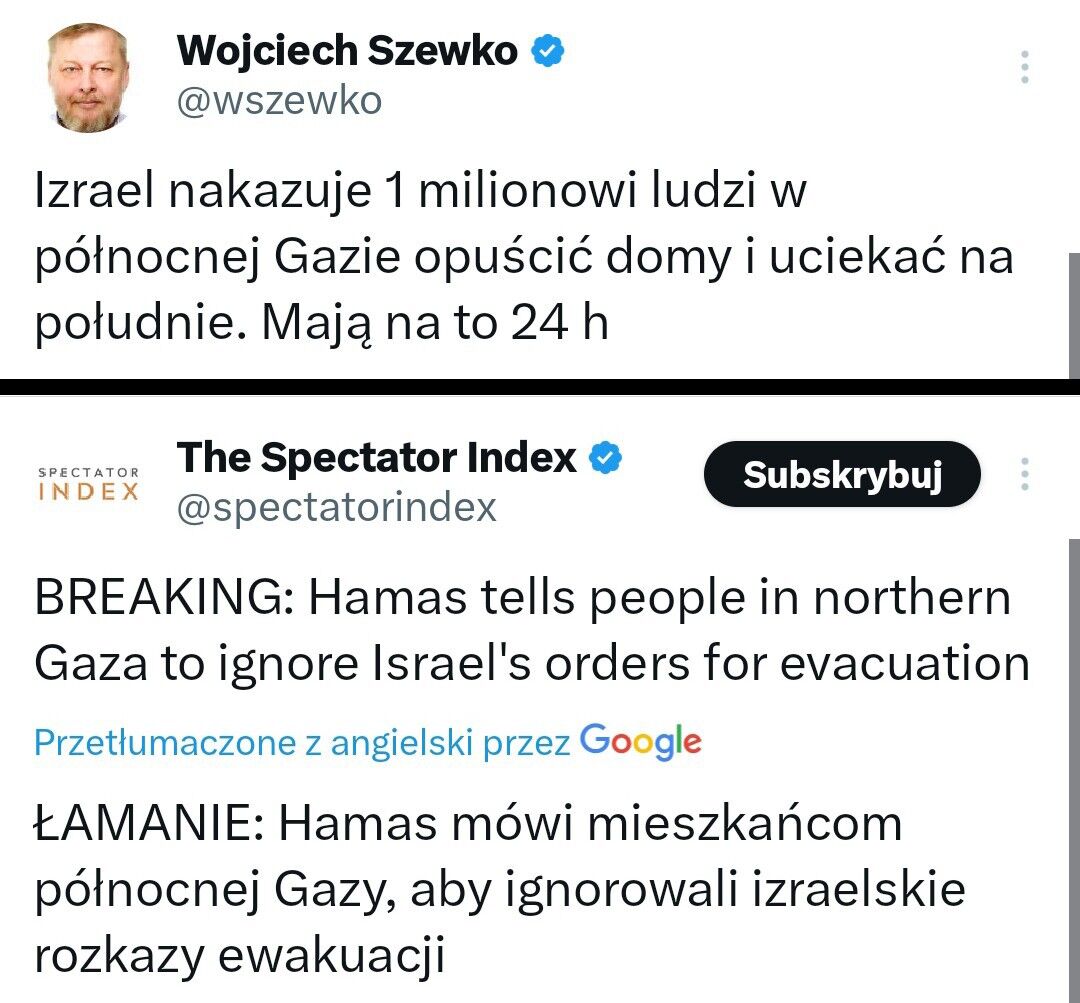Click the blue checkmark next to @spectatorindex

(607, 457)
